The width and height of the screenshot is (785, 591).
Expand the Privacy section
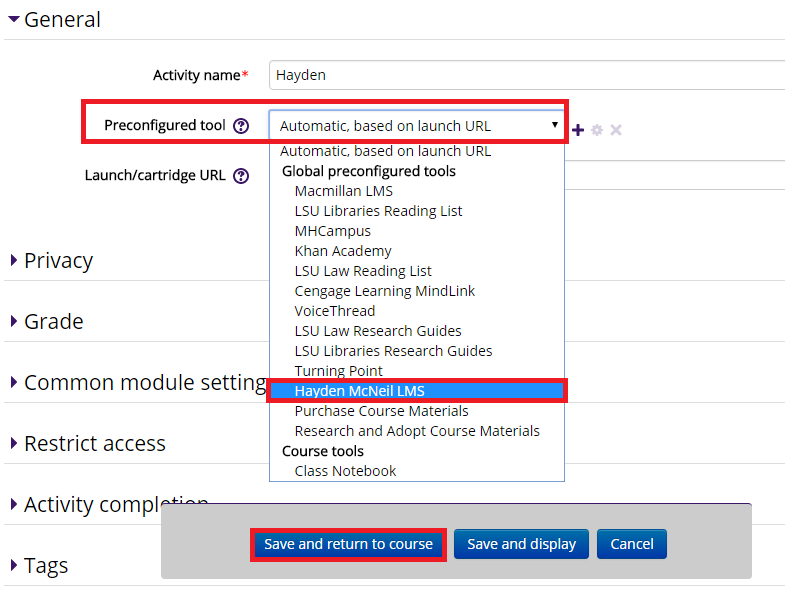click(x=52, y=260)
